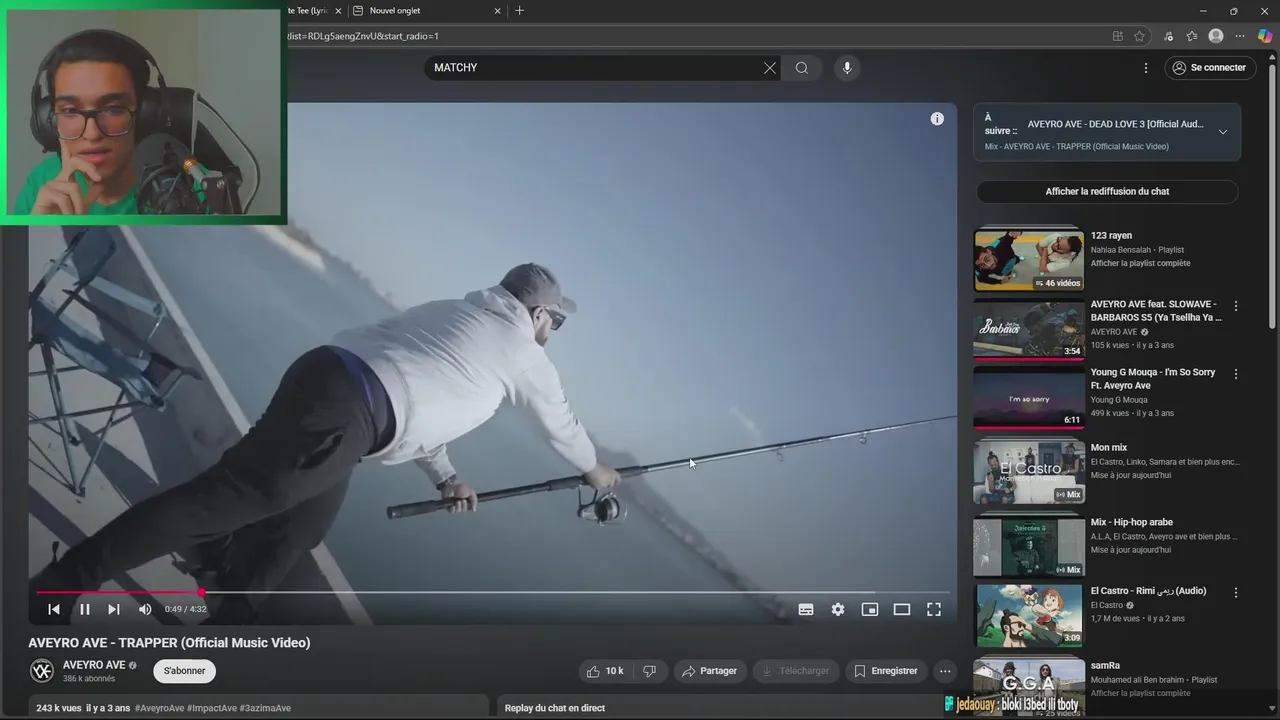
Task: Switch to theater mode
Action: (x=902, y=609)
